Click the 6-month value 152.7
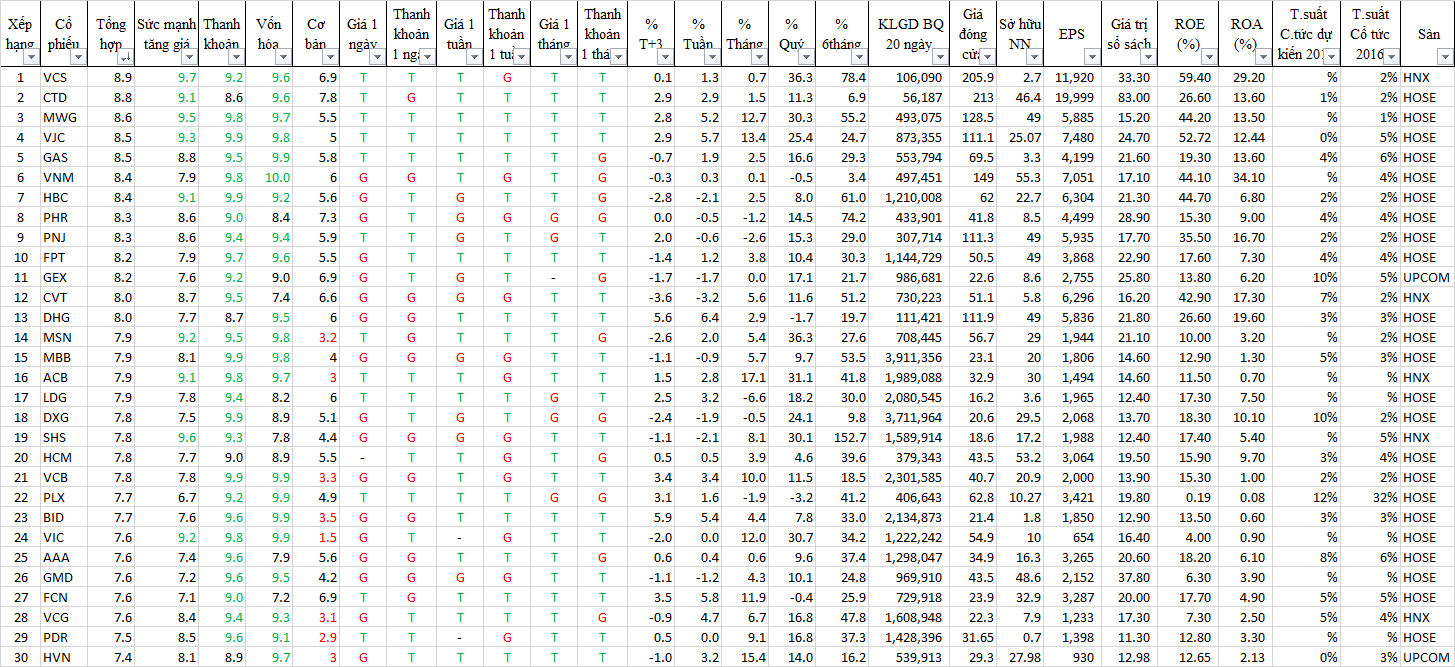This screenshot has width=1455, height=667. 849,437
